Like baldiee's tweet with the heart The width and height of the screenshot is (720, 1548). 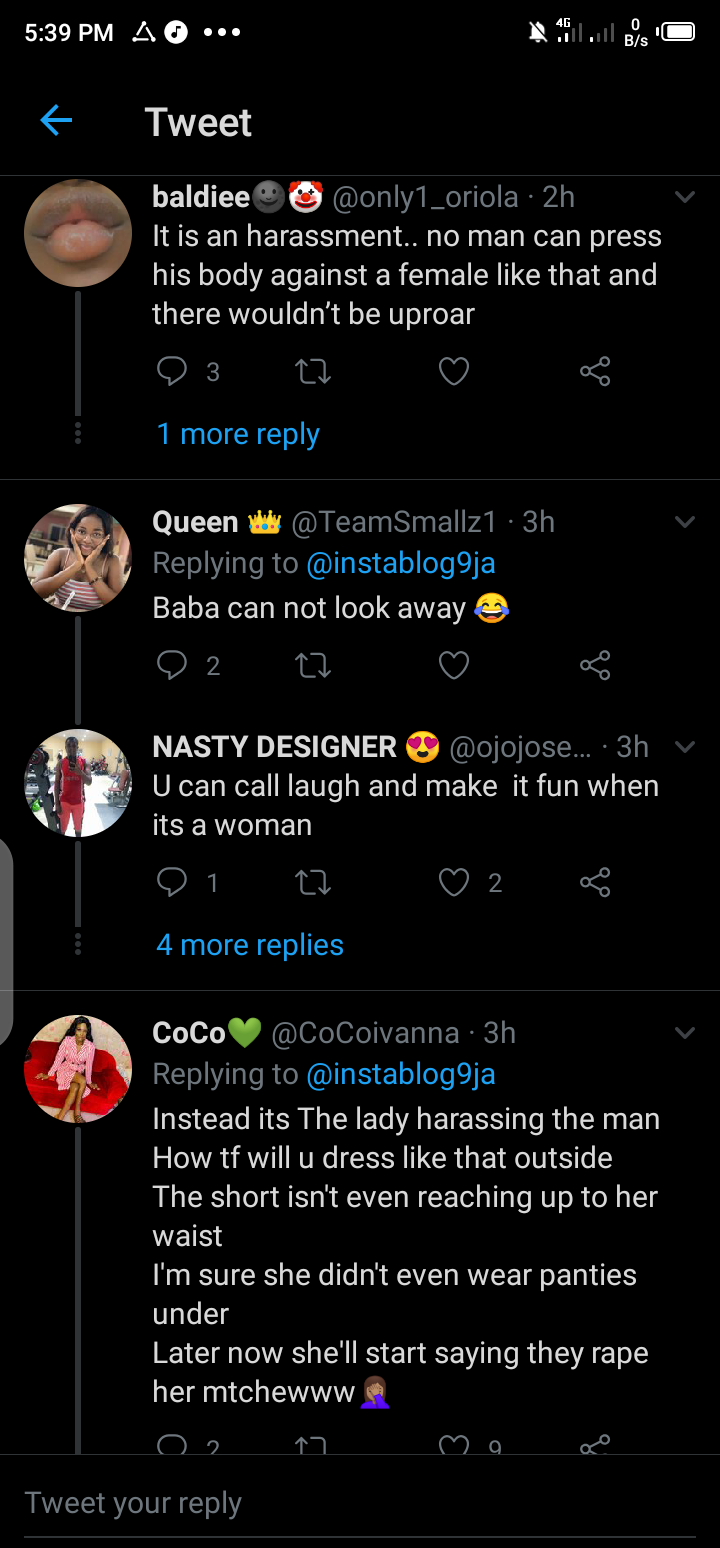[x=454, y=372]
